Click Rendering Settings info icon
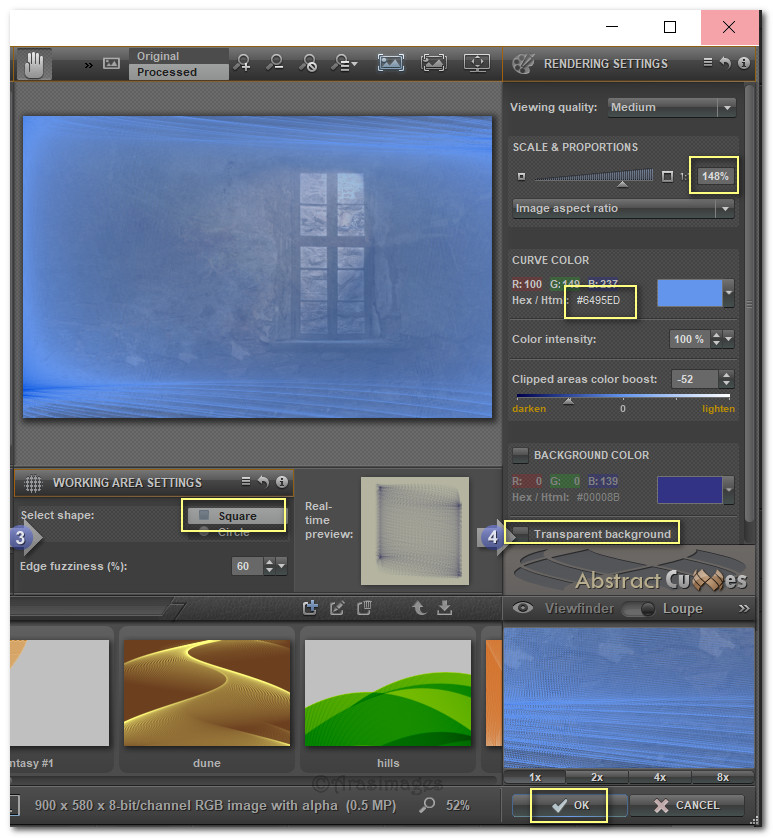 [x=743, y=63]
